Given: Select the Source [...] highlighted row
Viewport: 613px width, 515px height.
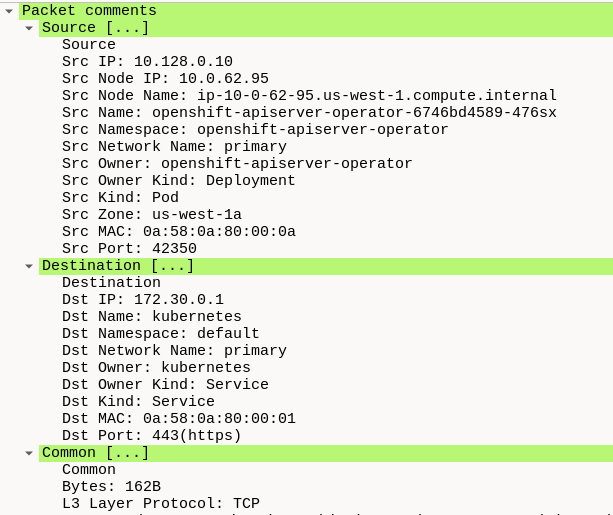Looking at the screenshot, I should tap(96, 28).
